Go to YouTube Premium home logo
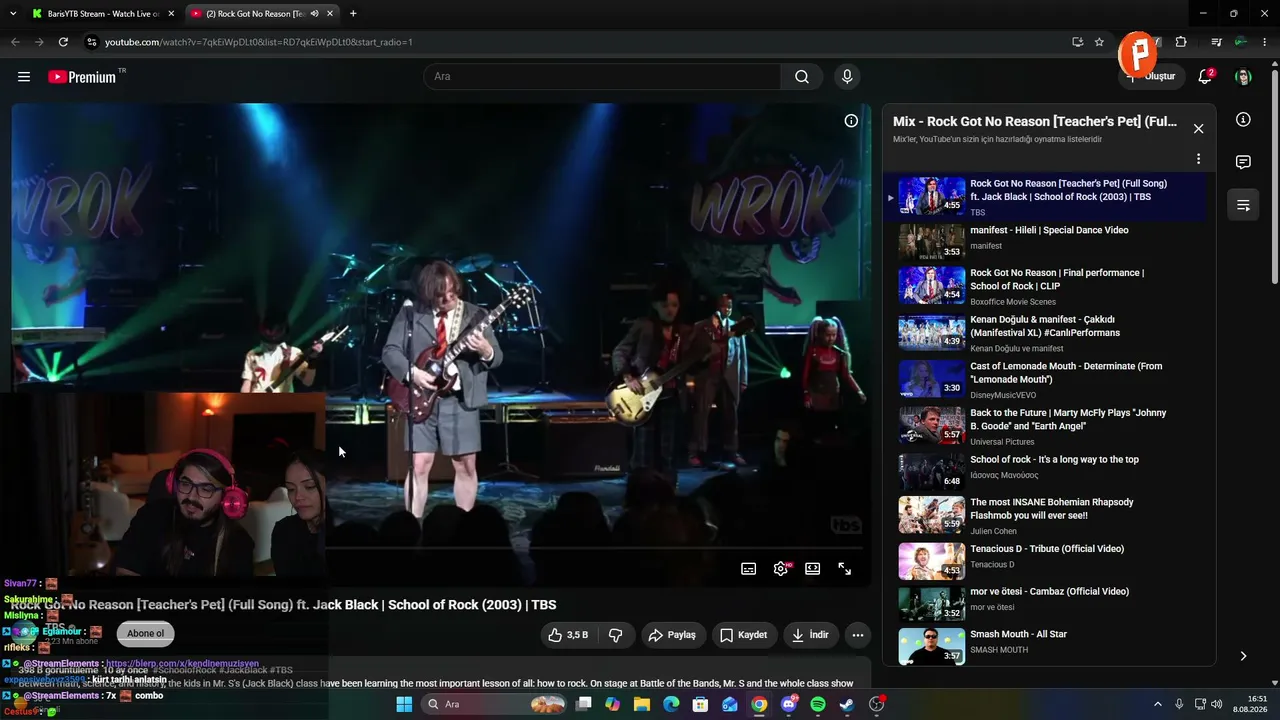Image resolution: width=1280 pixels, height=720 pixels. 82,77
